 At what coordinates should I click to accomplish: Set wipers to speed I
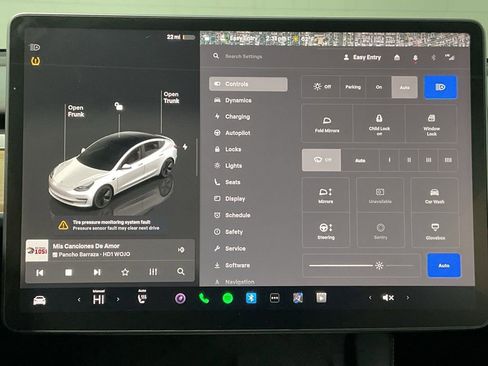pyautogui.click(x=389, y=160)
